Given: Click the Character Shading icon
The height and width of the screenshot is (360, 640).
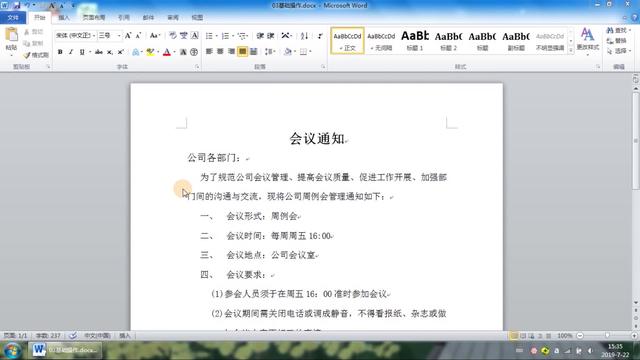Looking at the screenshot, I should click(183, 52).
